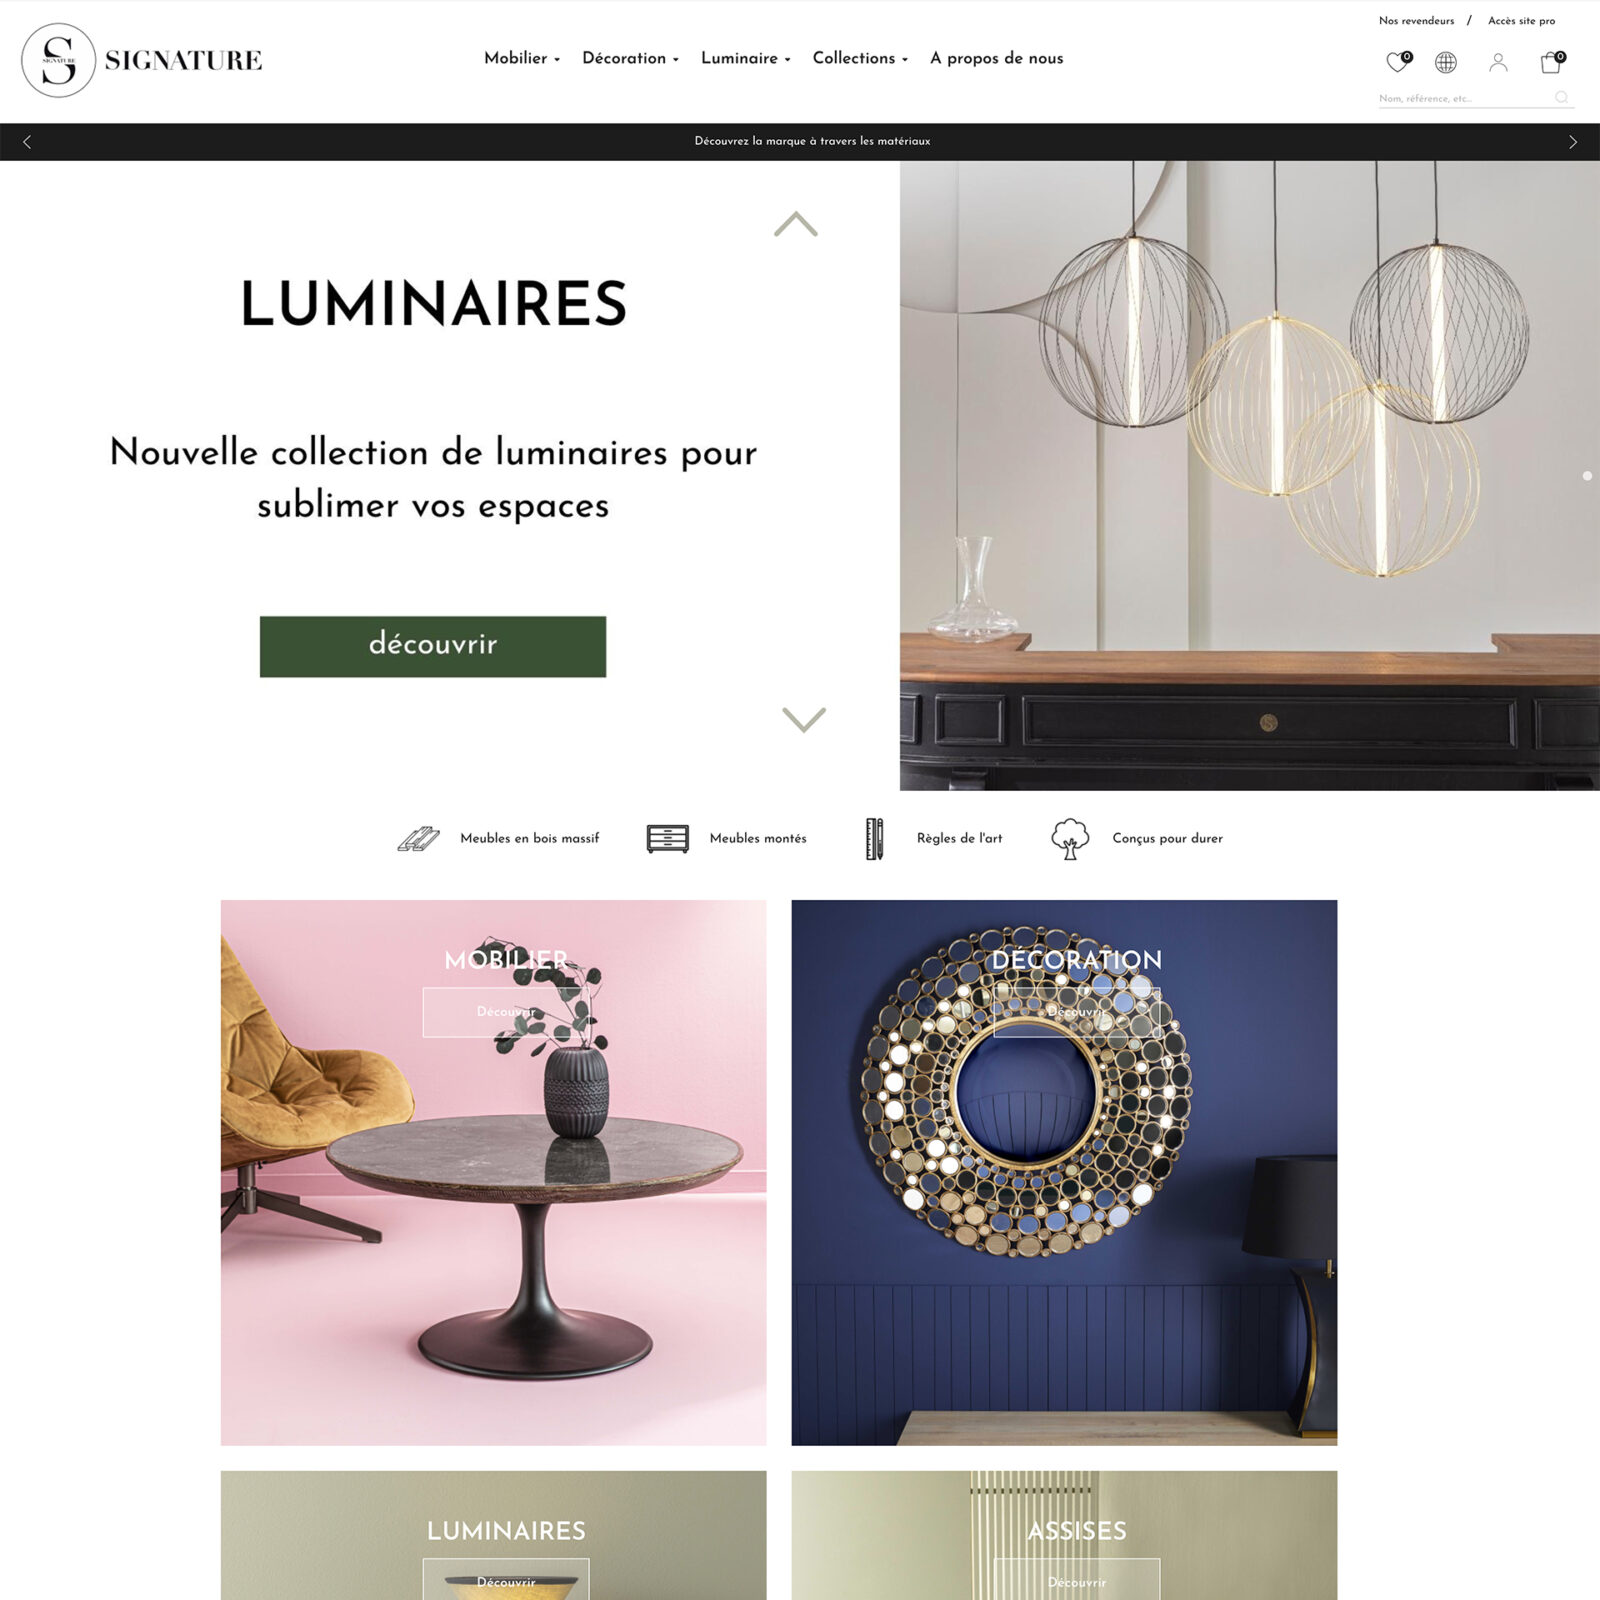Expand the Mobilier dropdown menu
Viewport: 1600px width, 1600px height.
(x=522, y=58)
